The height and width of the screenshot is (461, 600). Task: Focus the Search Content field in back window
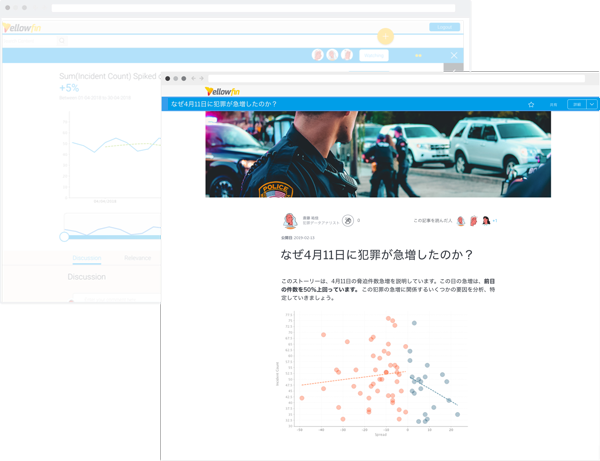click(30, 41)
